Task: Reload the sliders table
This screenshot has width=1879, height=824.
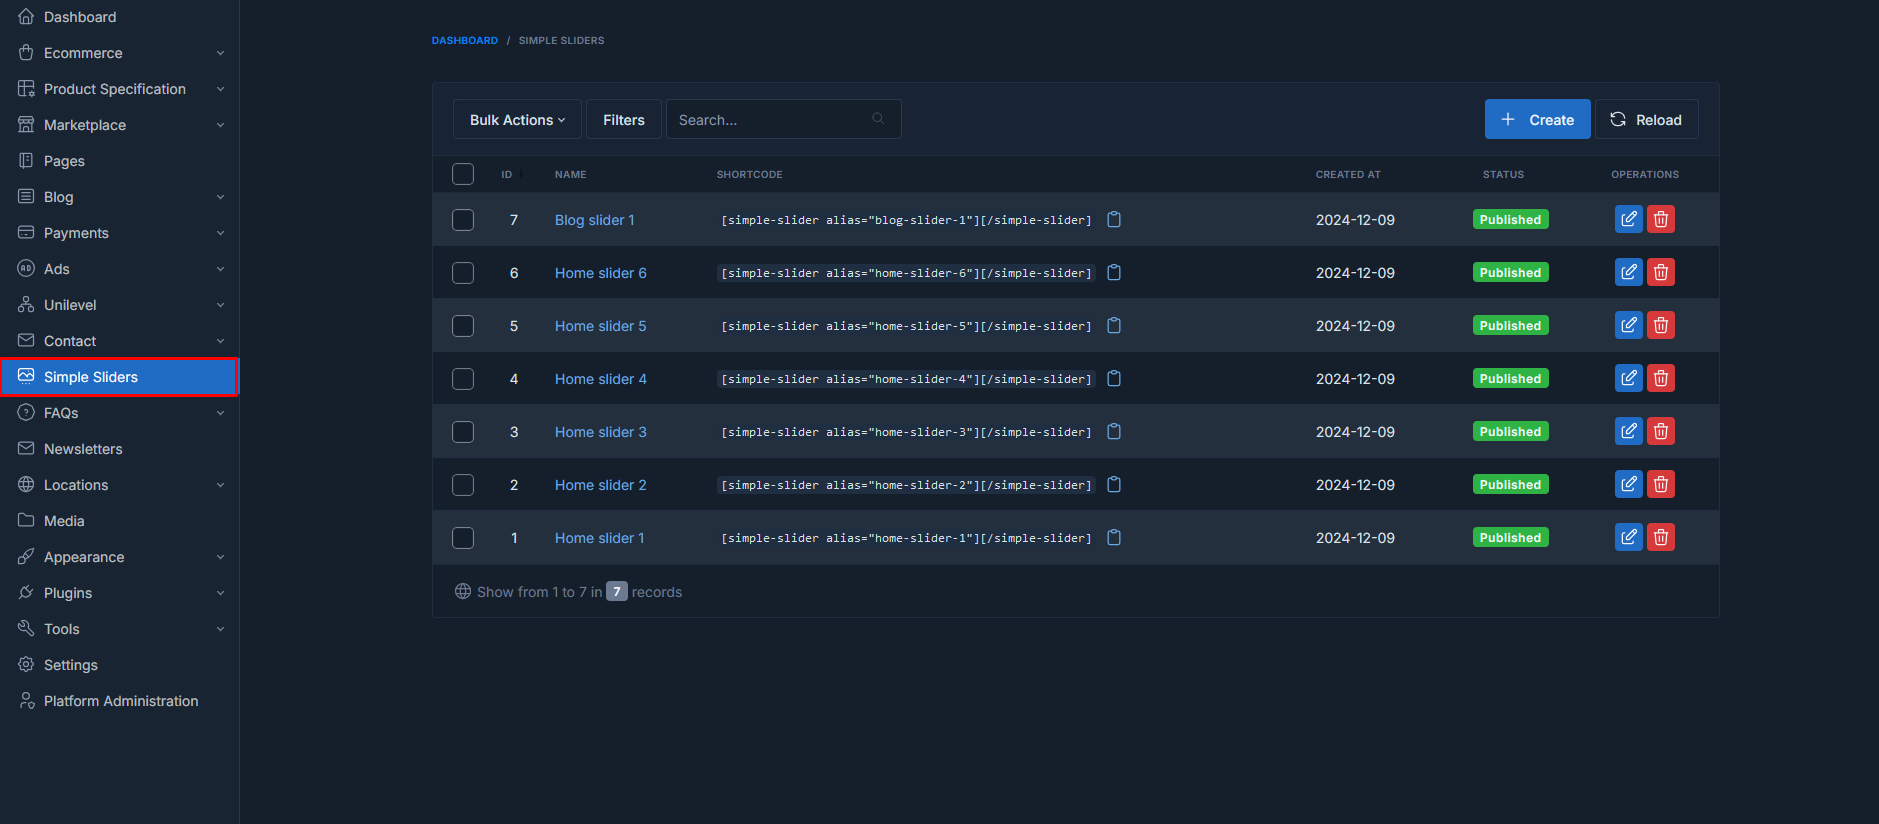Action: (1646, 119)
